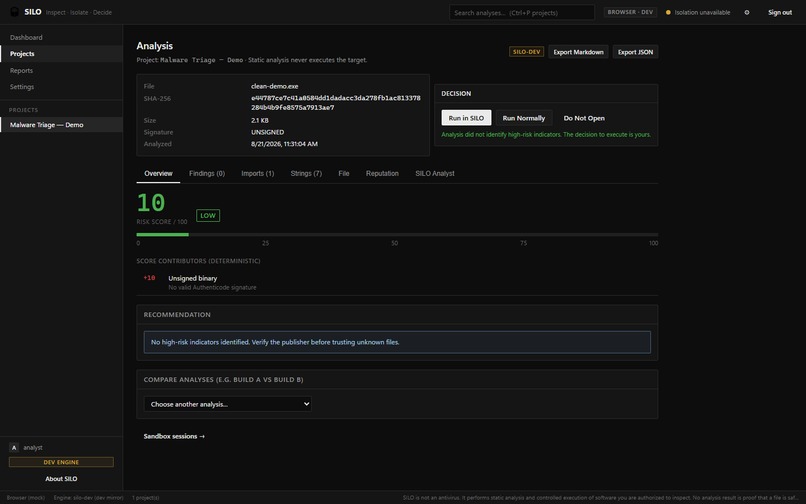Click the DEV ENGINE badge

[x=61, y=462]
